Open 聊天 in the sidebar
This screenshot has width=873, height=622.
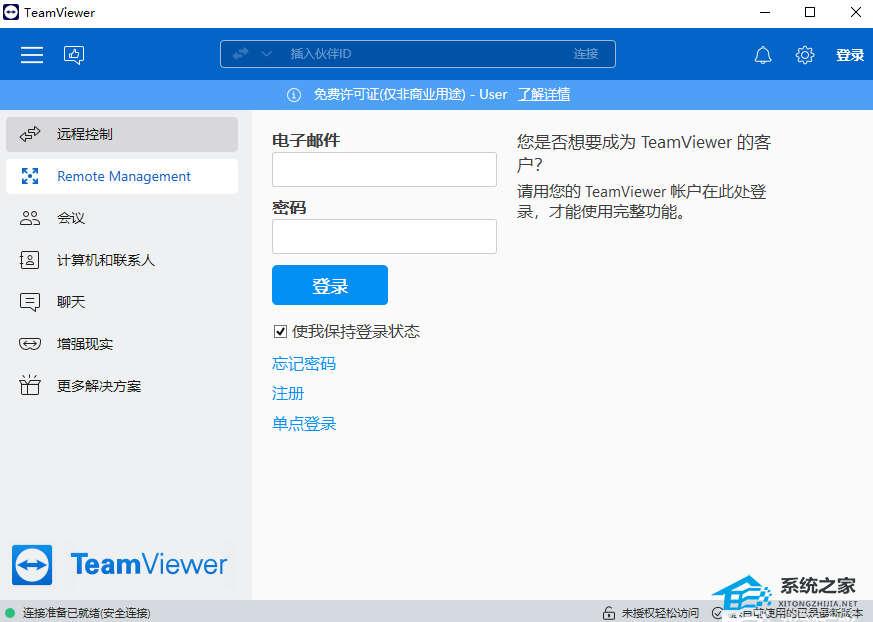coord(122,302)
